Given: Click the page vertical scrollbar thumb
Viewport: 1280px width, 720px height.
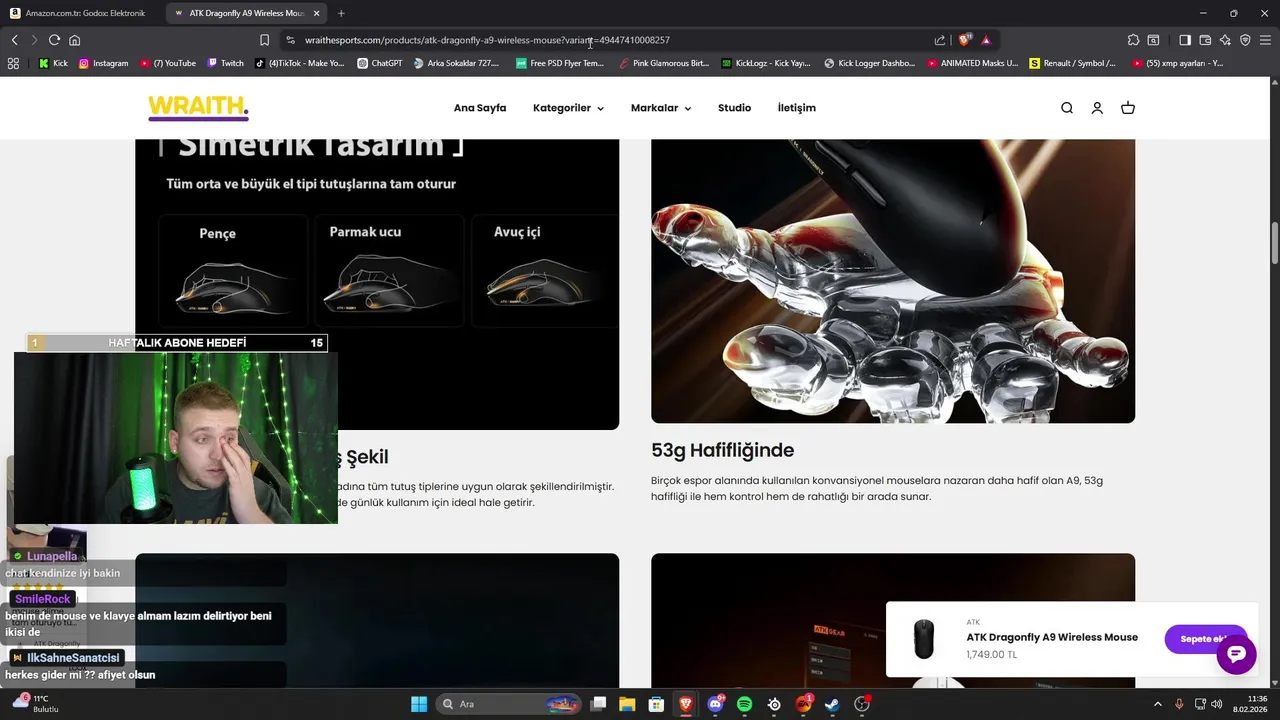Looking at the screenshot, I should pos(1275,245).
